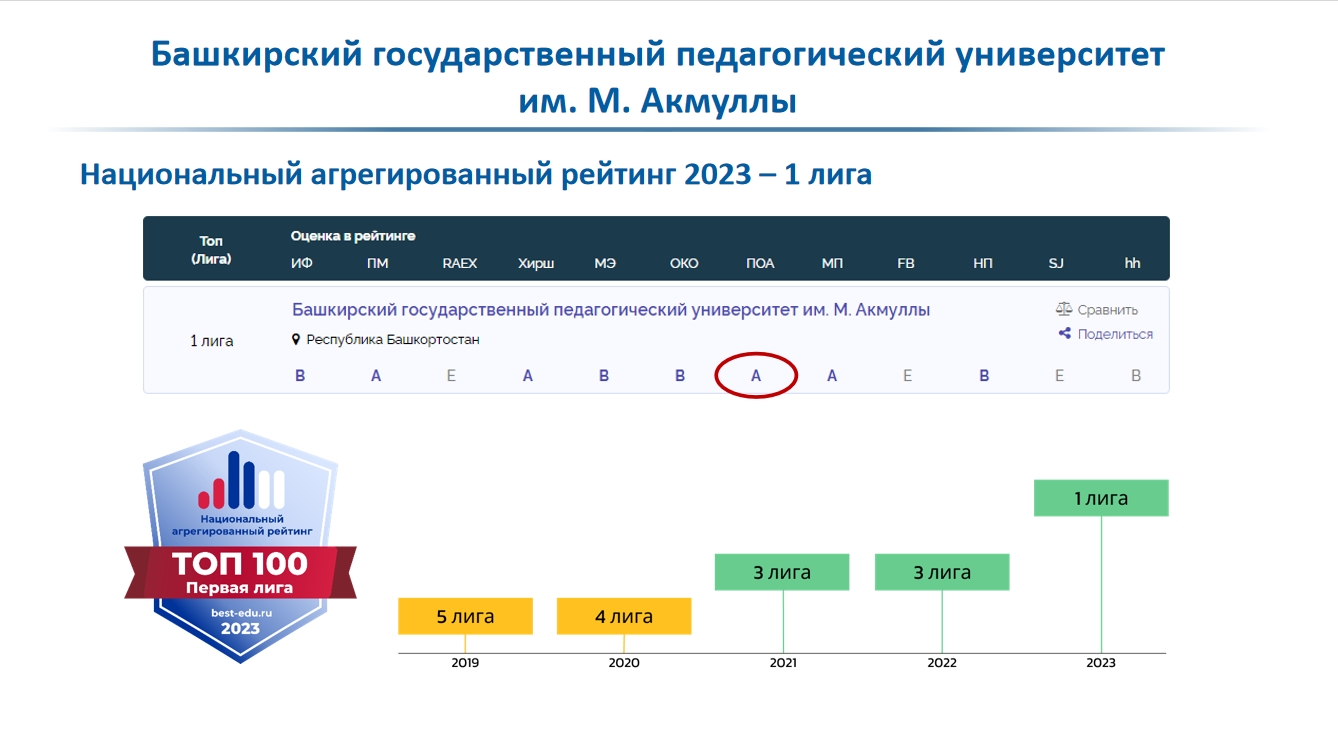Open the university name link
Image resolution: width=1338 pixels, height=752 pixels.
(611, 310)
